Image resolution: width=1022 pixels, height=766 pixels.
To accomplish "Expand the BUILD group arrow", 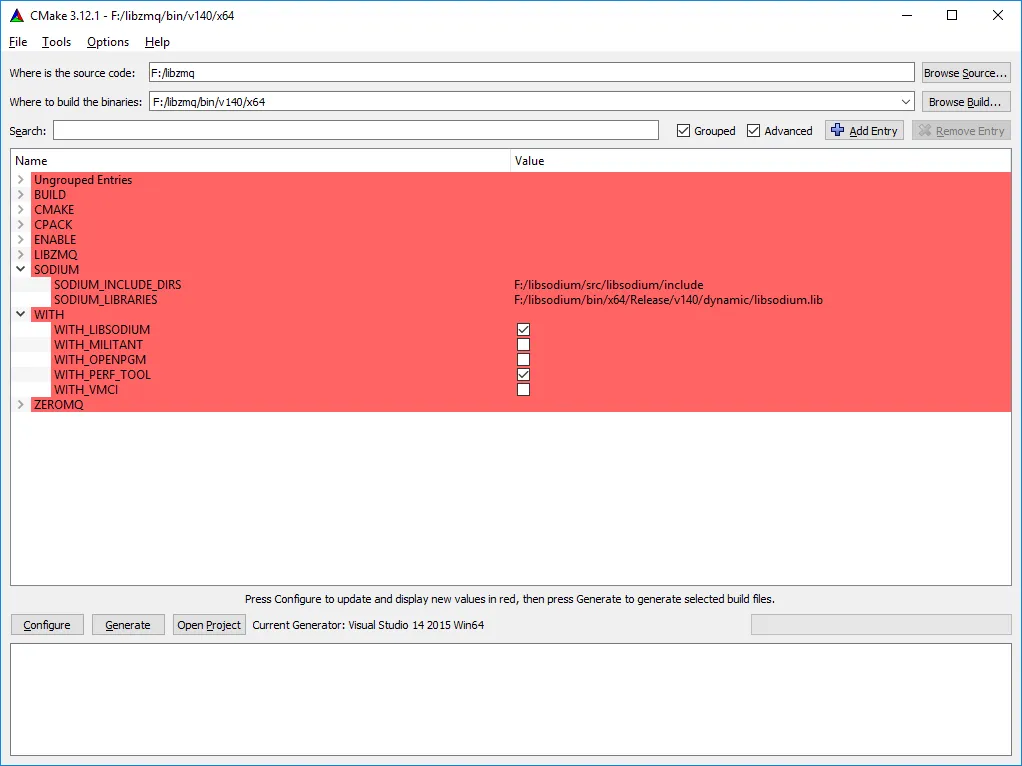I will (20, 194).
